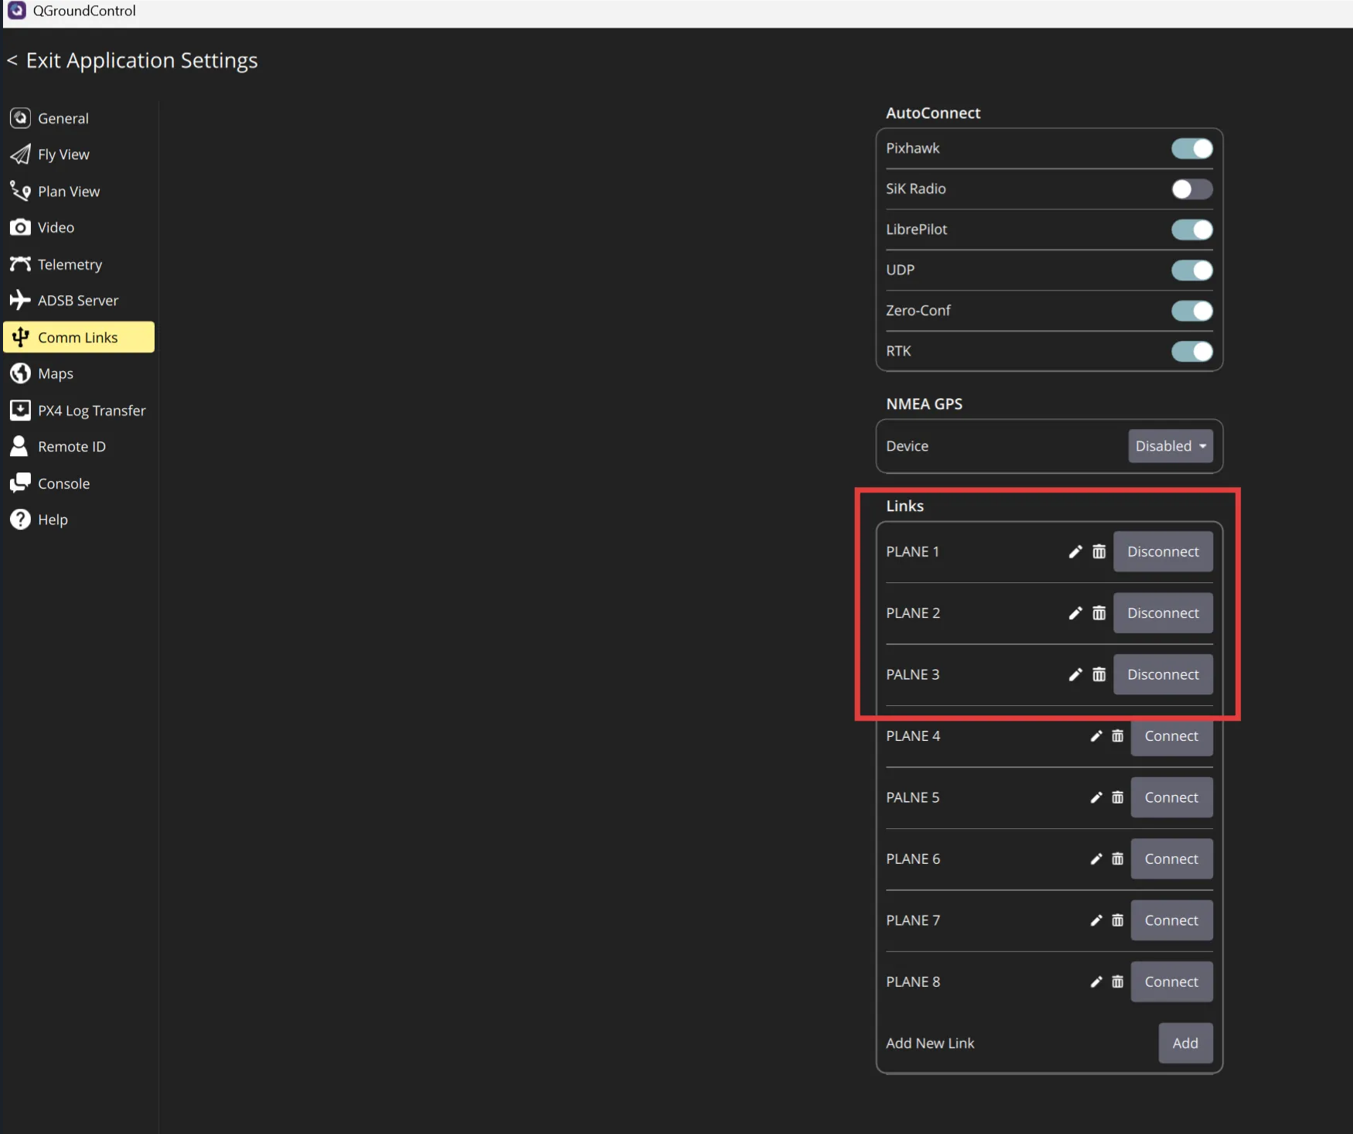Delete the PLANE 2 link with trash icon
Screen dimensions: 1353x1134
(1099, 613)
